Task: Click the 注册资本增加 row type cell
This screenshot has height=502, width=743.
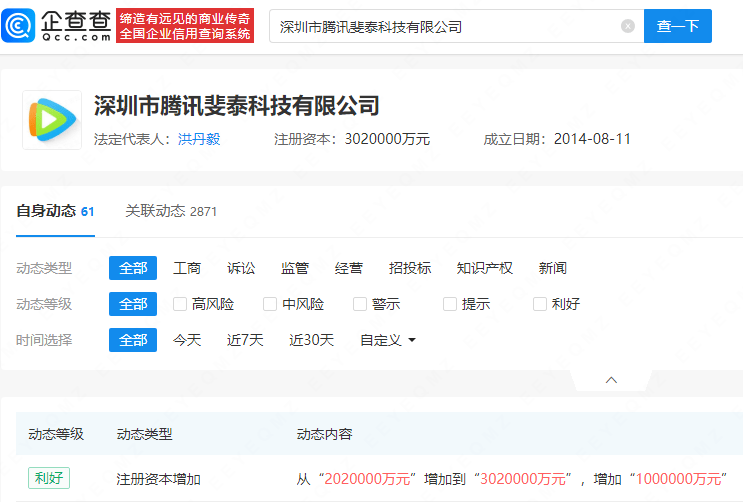Action: (158, 479)
